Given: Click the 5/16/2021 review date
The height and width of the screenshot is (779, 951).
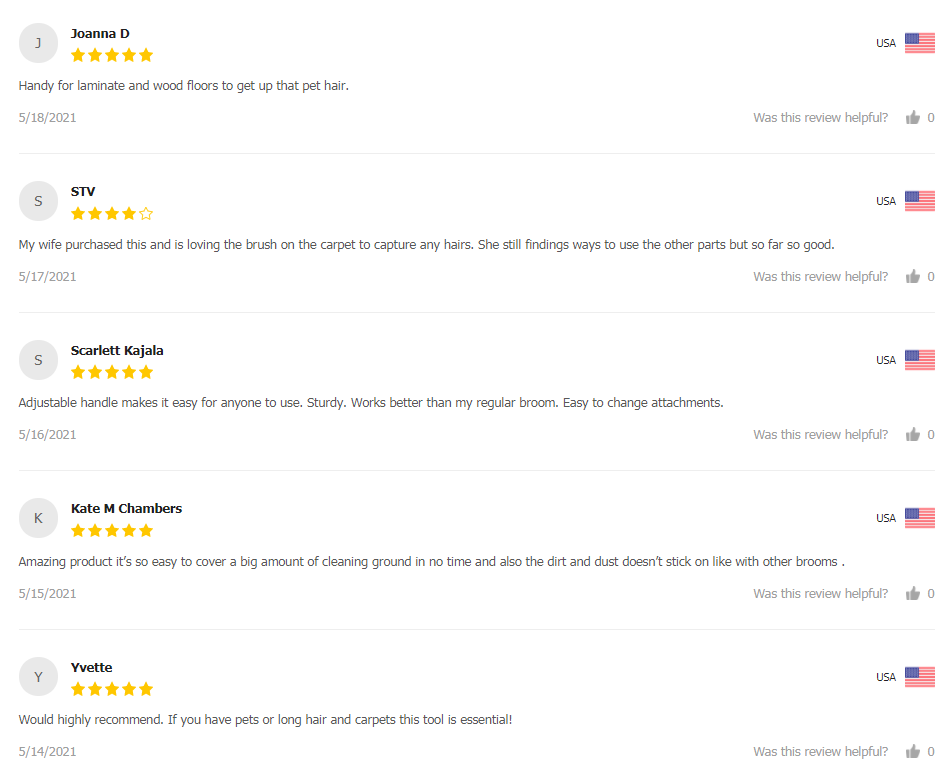Looking at the screenshot, I should [x=47, y=435].
